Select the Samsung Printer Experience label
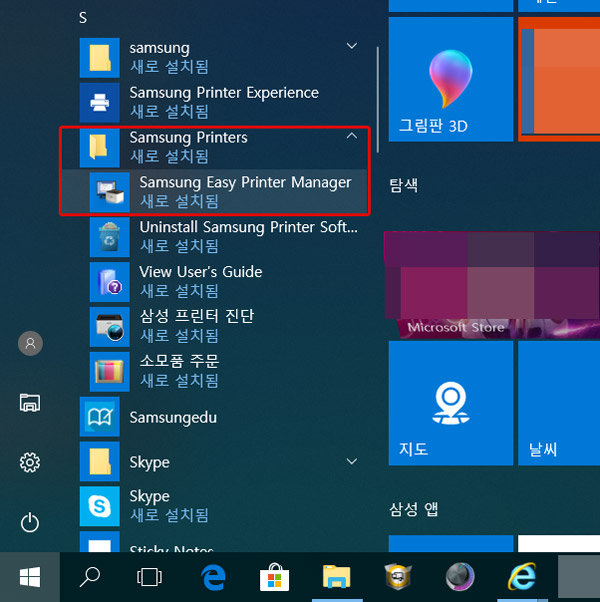Screen dimensions: 600x602 [x=224, y=93]
